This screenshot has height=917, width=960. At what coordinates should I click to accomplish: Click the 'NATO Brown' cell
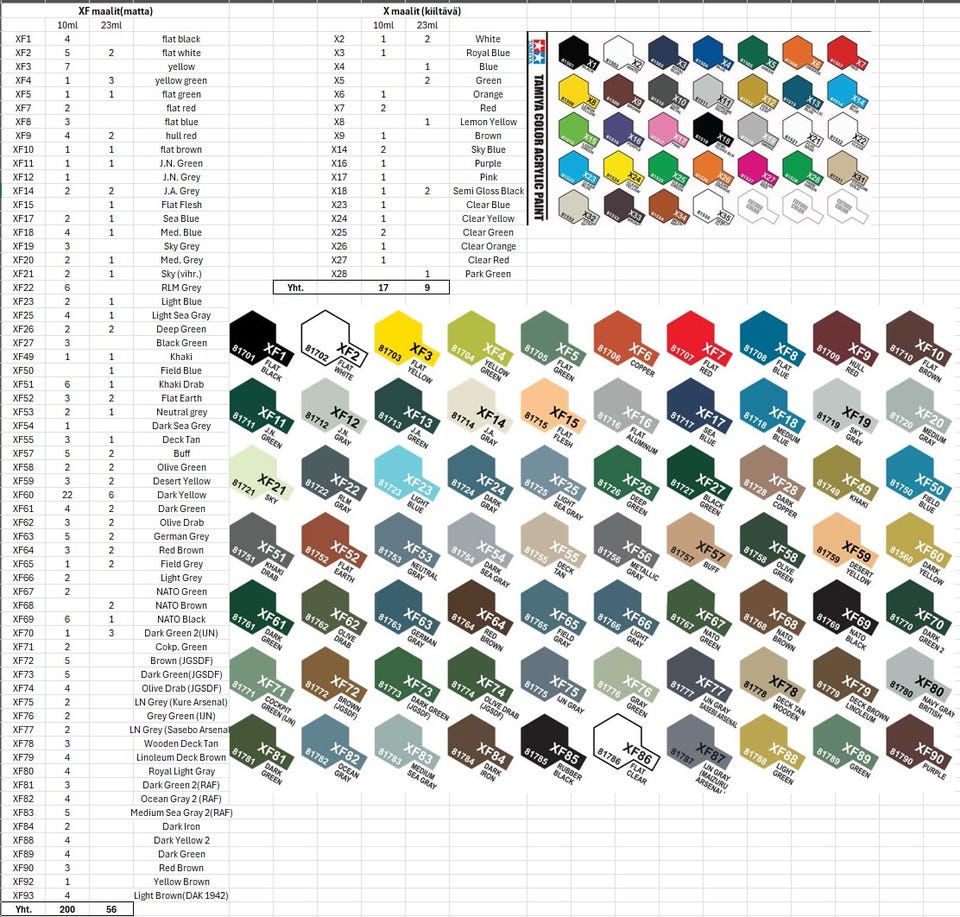click(x=181, y=605)
